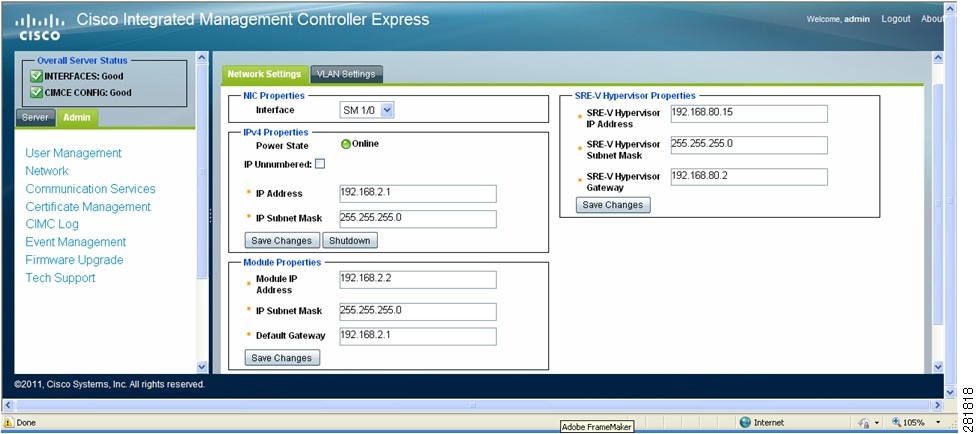
Task: Click main panel scrollbar down arrow
Action: (938, 367)
